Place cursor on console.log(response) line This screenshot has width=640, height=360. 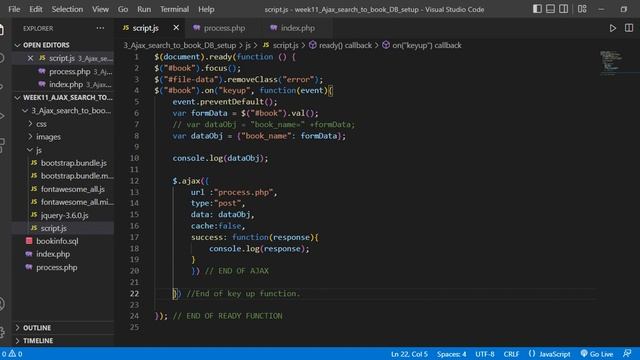tap(259, 249)
